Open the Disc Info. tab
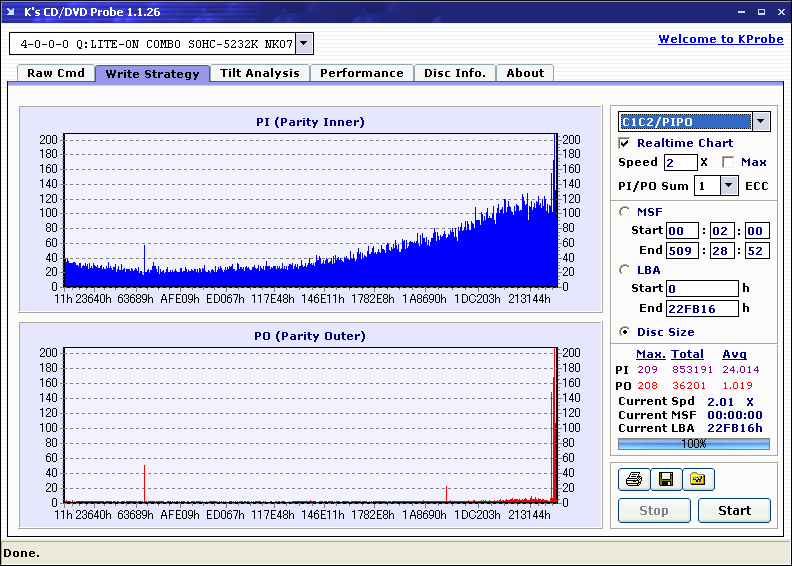792x566 pixels. (455, 73)
